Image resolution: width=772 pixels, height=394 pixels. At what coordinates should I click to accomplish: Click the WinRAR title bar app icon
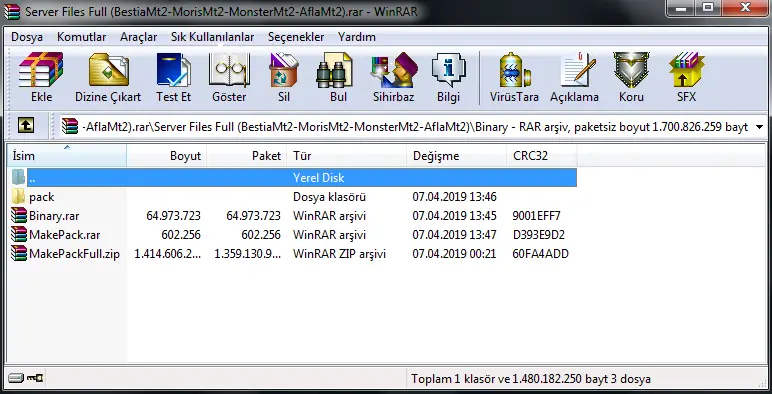(x=12, y=11)
